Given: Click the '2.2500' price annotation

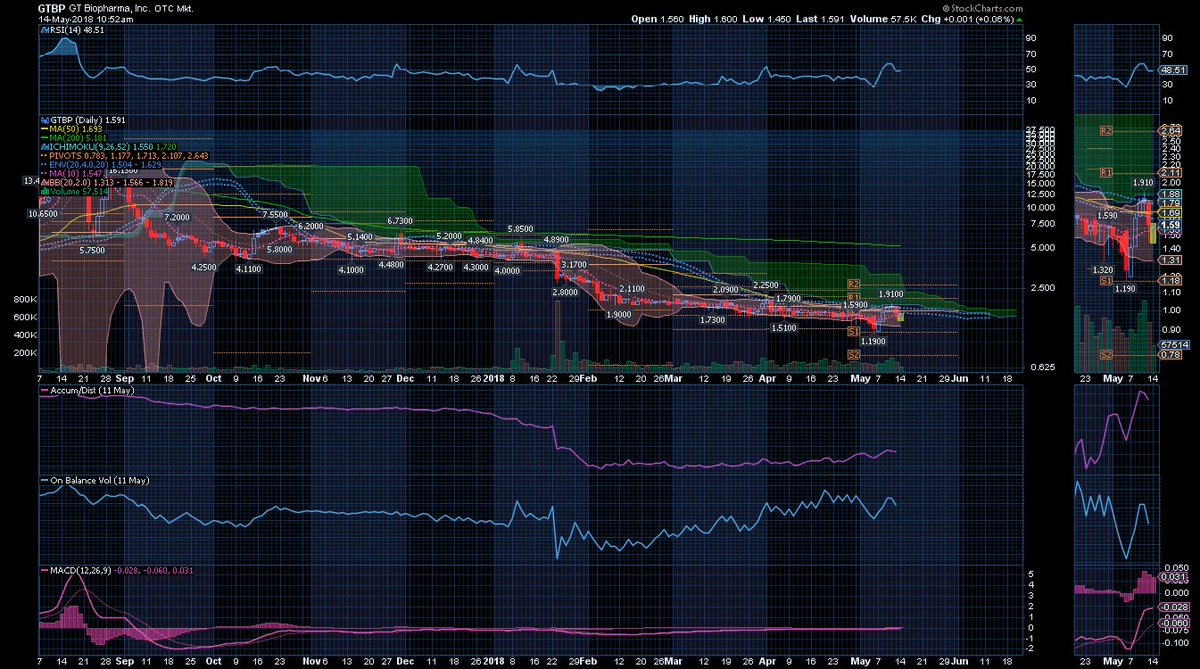Looking at the screenshot, I should coord(765,286).
